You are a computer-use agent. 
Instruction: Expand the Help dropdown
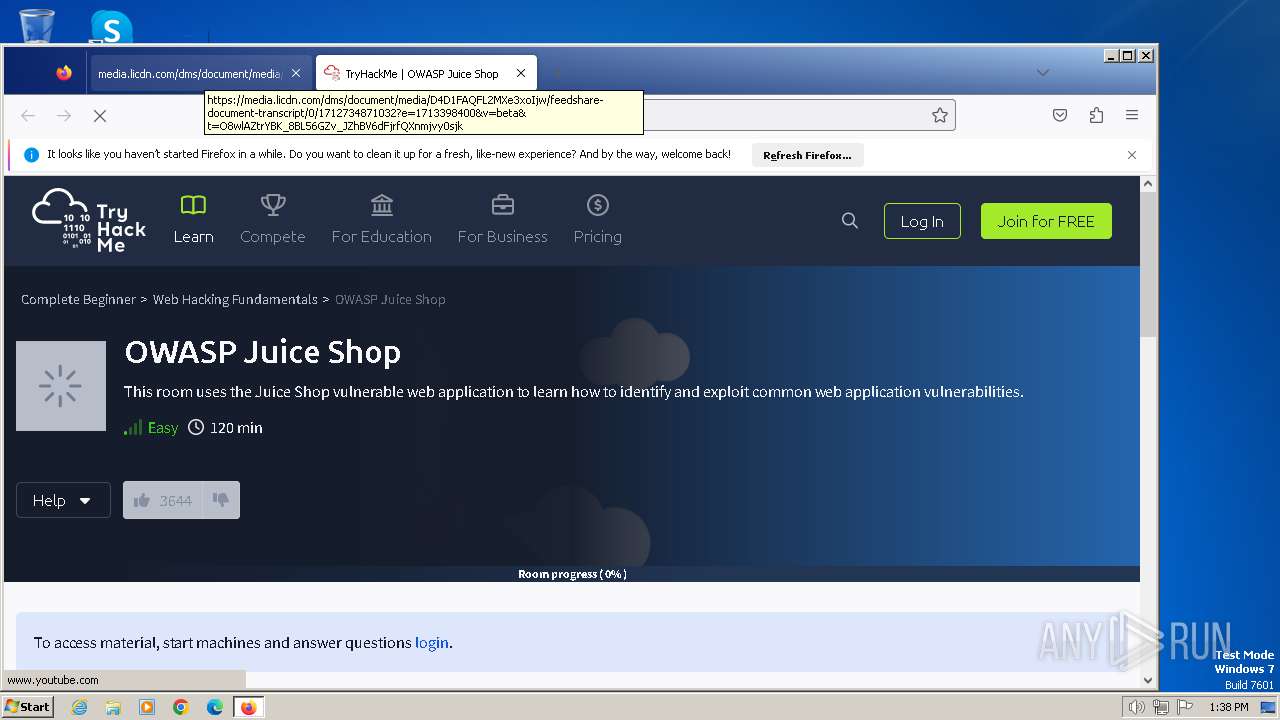pos(63,500)
